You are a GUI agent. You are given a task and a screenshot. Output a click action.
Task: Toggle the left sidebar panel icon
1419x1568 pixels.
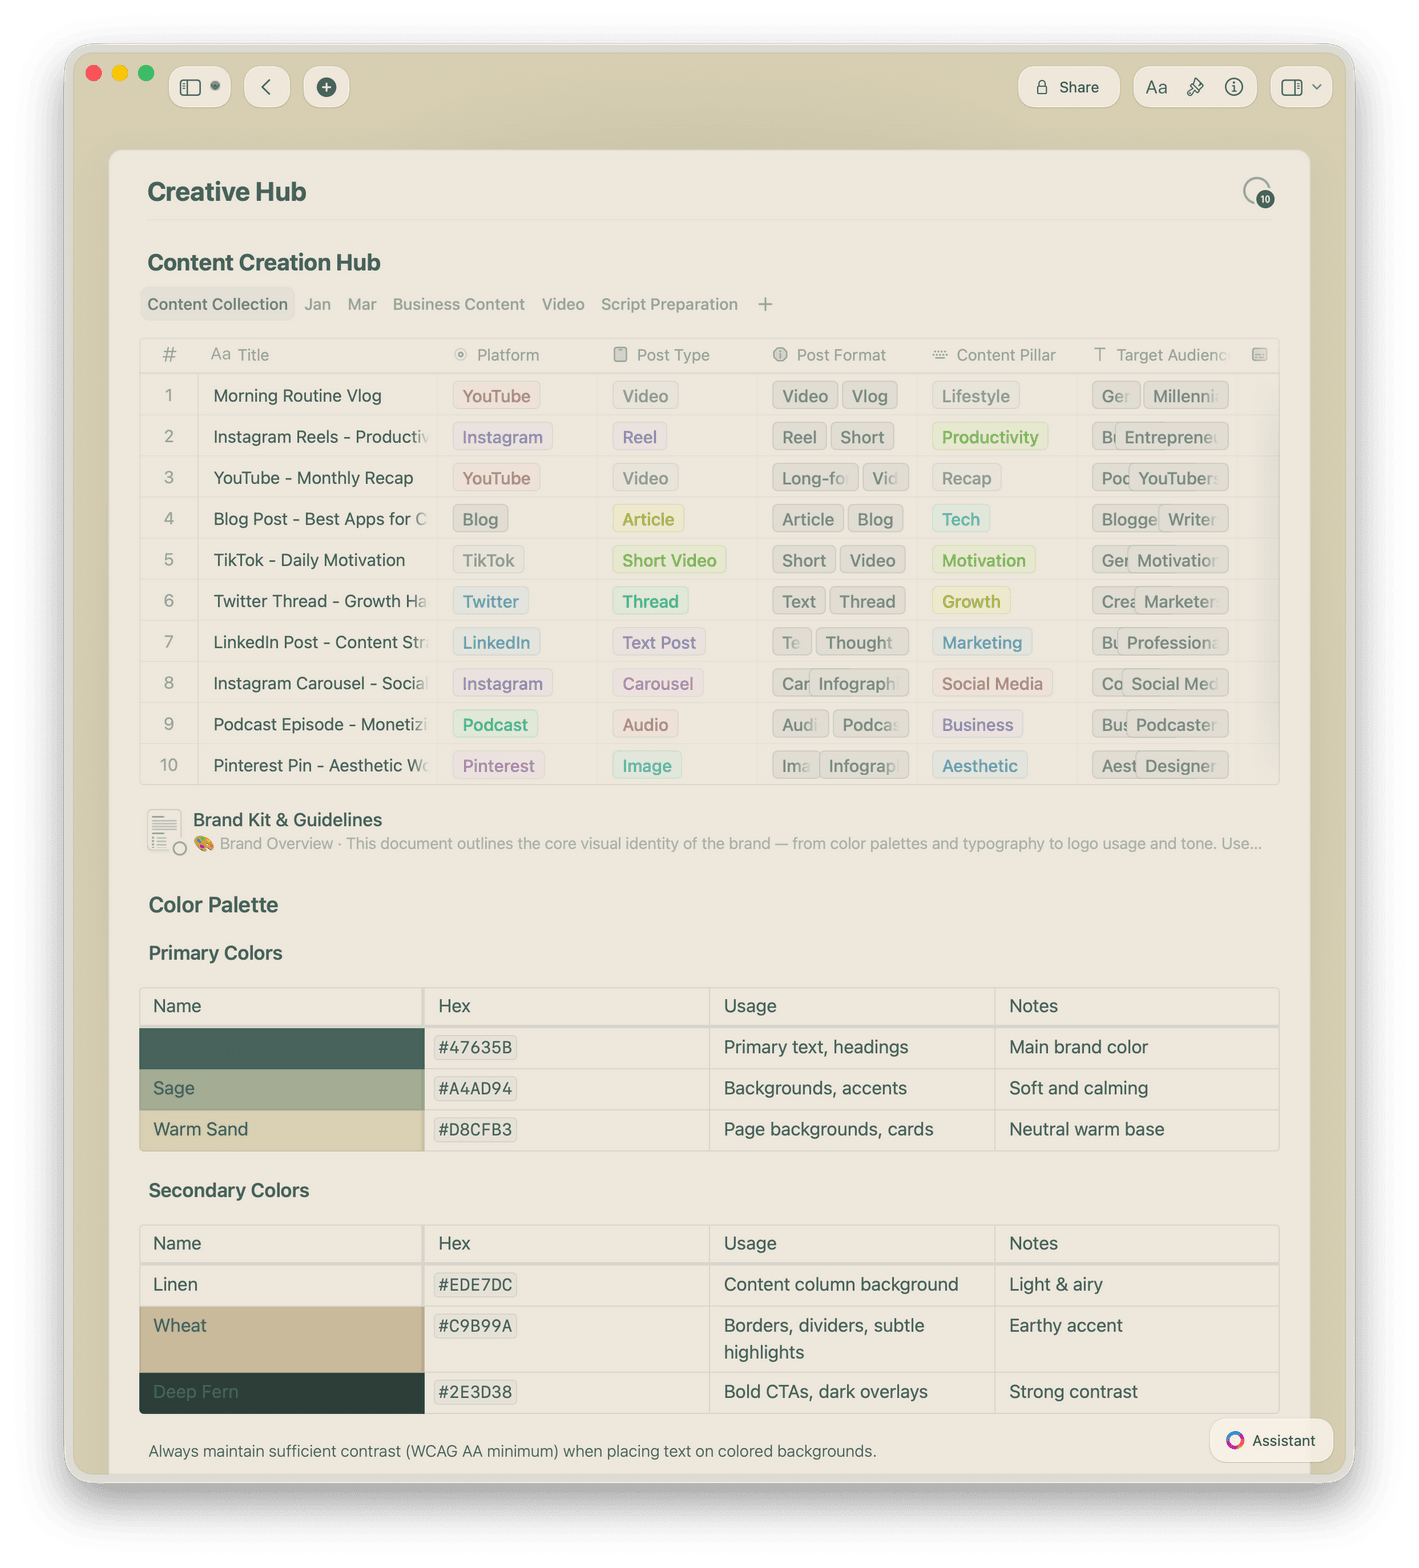190,87
